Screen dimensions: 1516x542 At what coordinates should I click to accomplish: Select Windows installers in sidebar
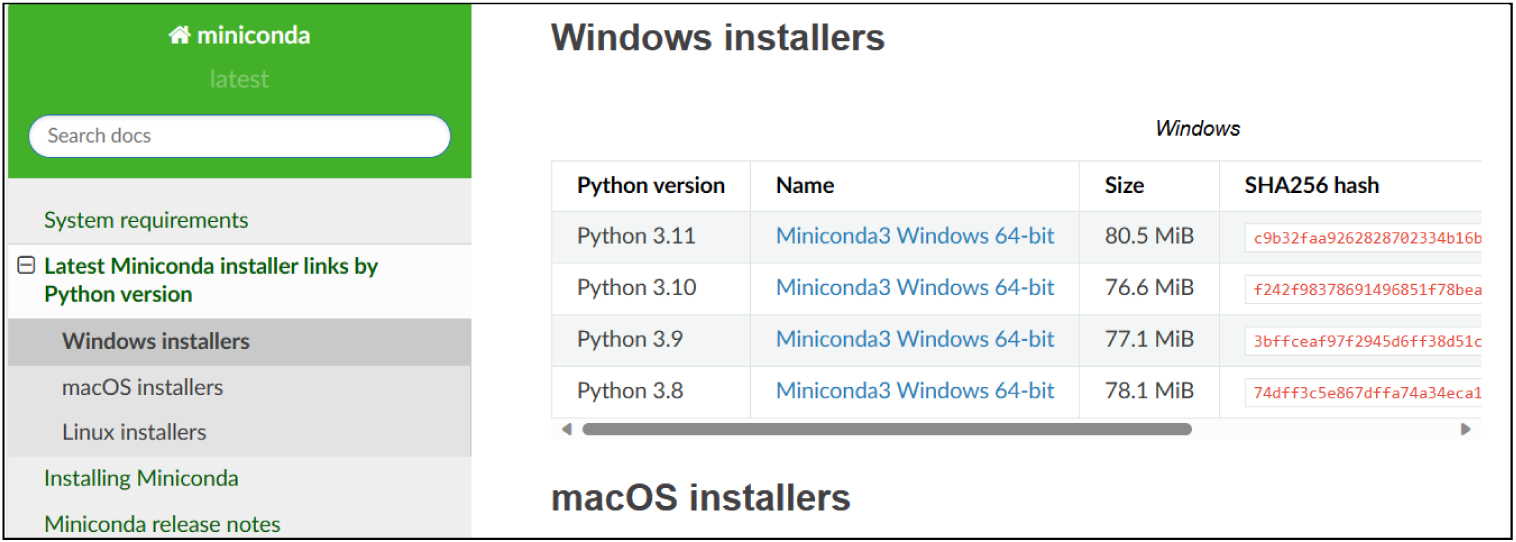(x=156, y=341)
